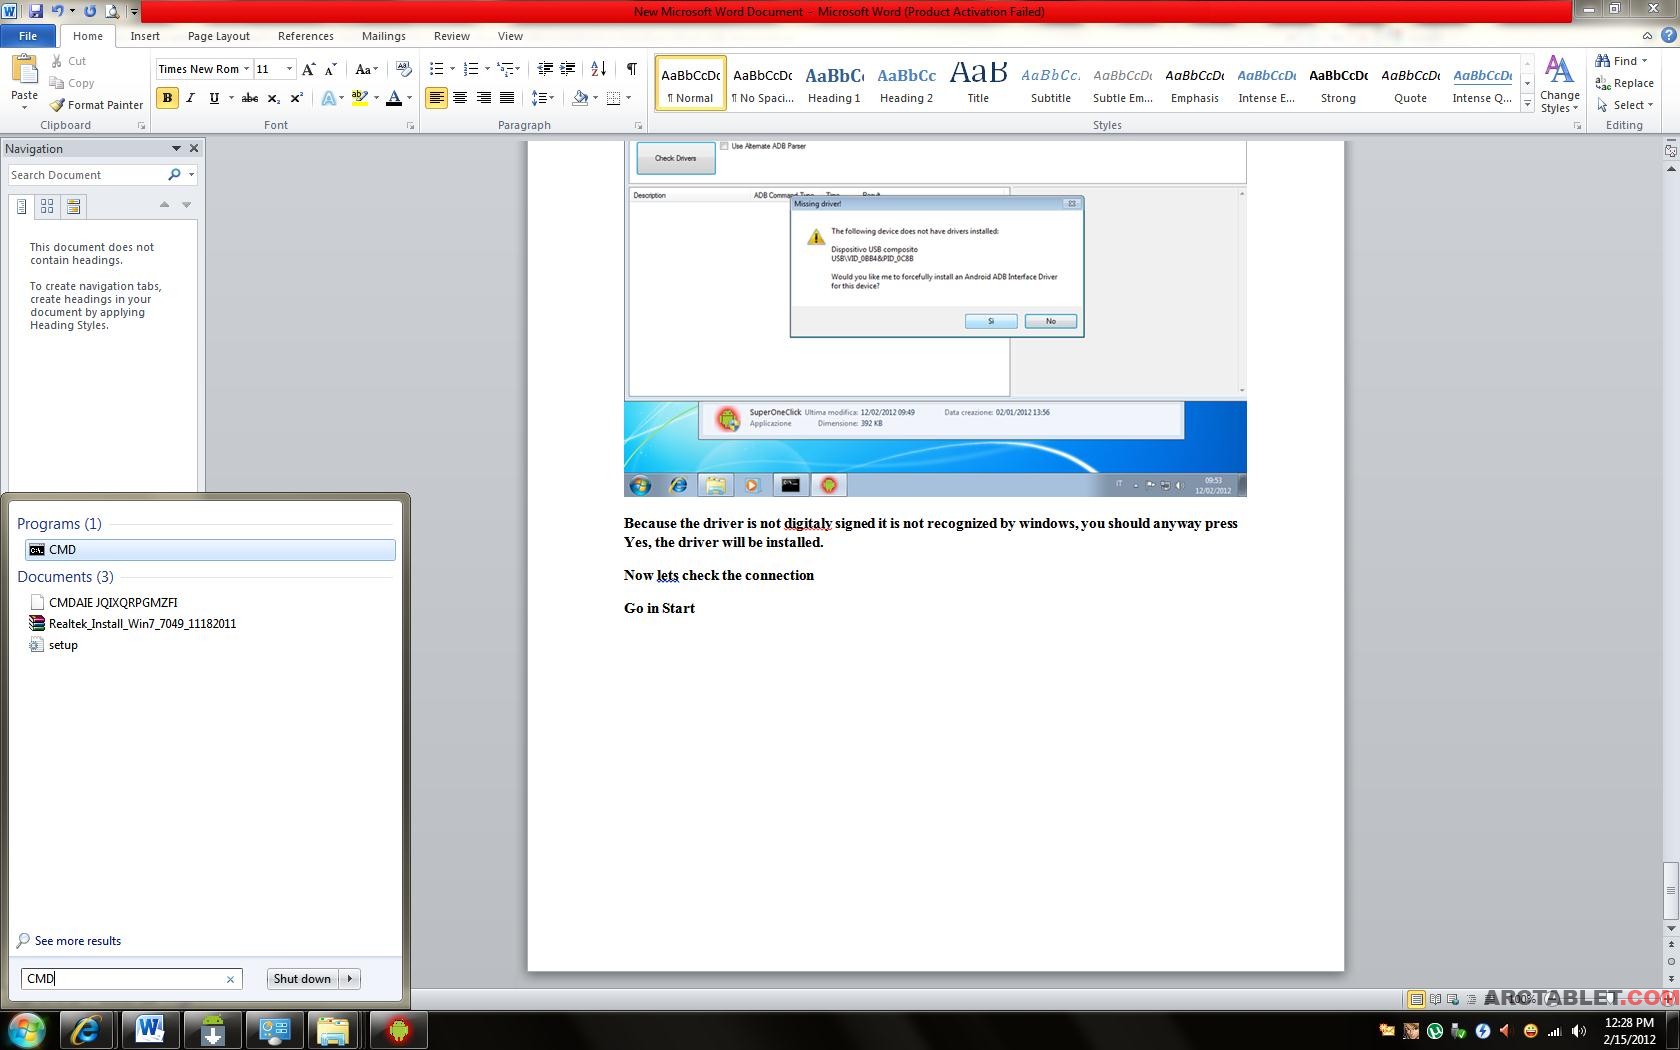1680x1050 pixels.
Task: Open Realtek_Install_Win7_7049_11182011 document result
Action: click(142, 624)
